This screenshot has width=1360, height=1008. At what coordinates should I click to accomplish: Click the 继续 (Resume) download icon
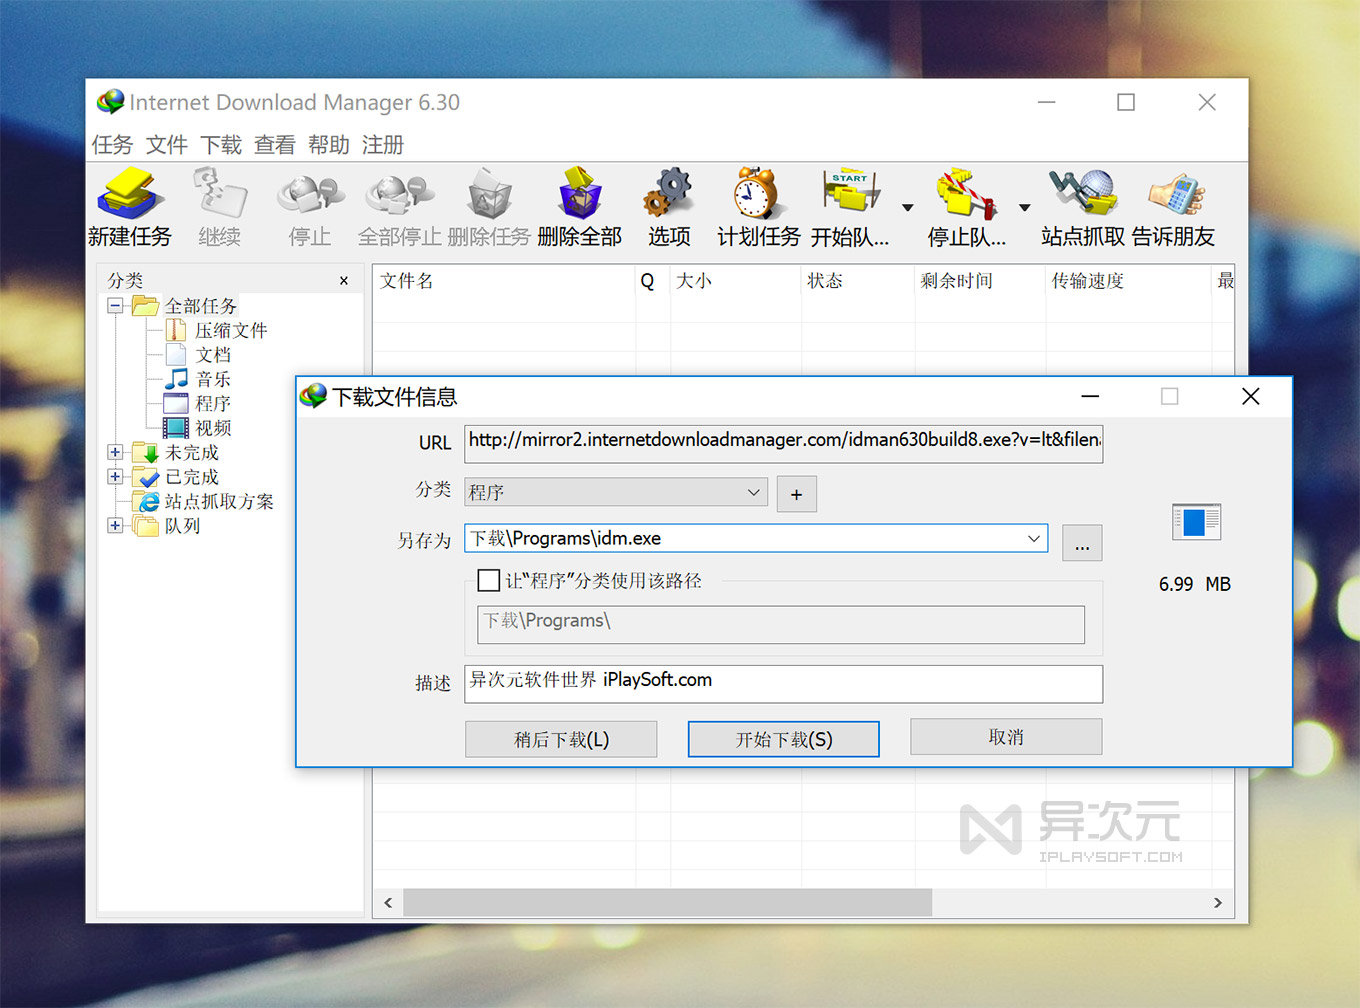[219, 205]
